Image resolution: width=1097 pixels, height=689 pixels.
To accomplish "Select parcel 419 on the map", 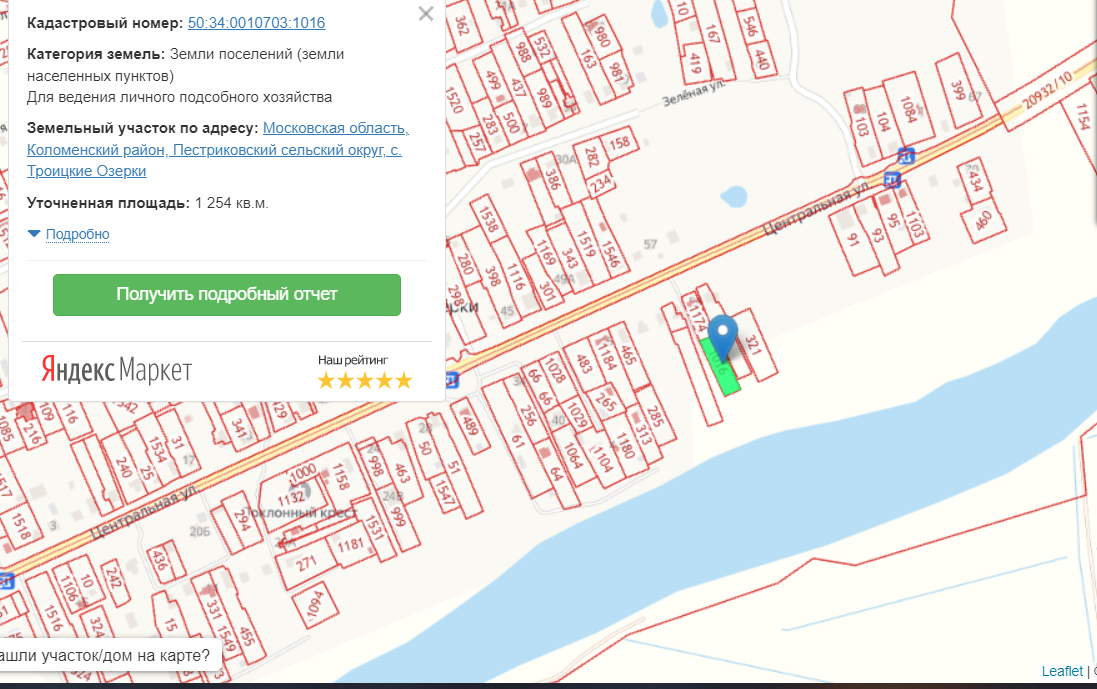I will pos(694,62).
